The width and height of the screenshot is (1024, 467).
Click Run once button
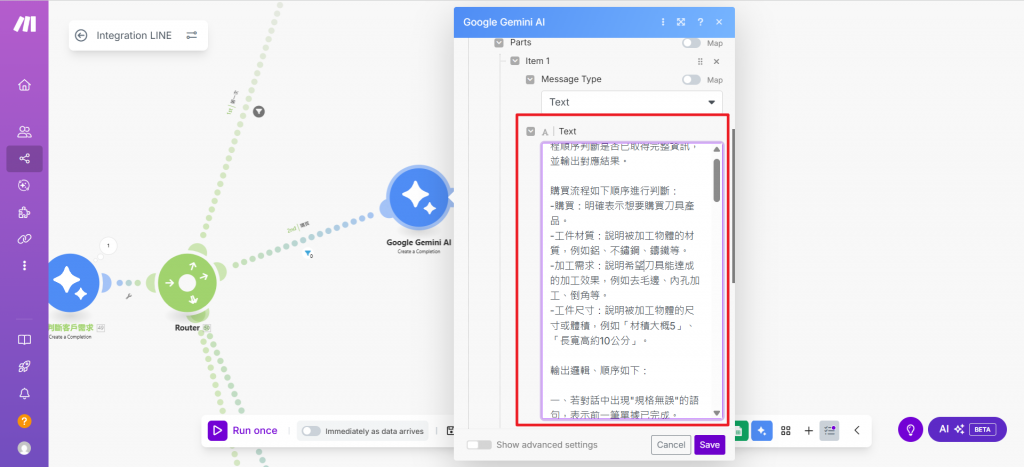click(x=244, y=430)
